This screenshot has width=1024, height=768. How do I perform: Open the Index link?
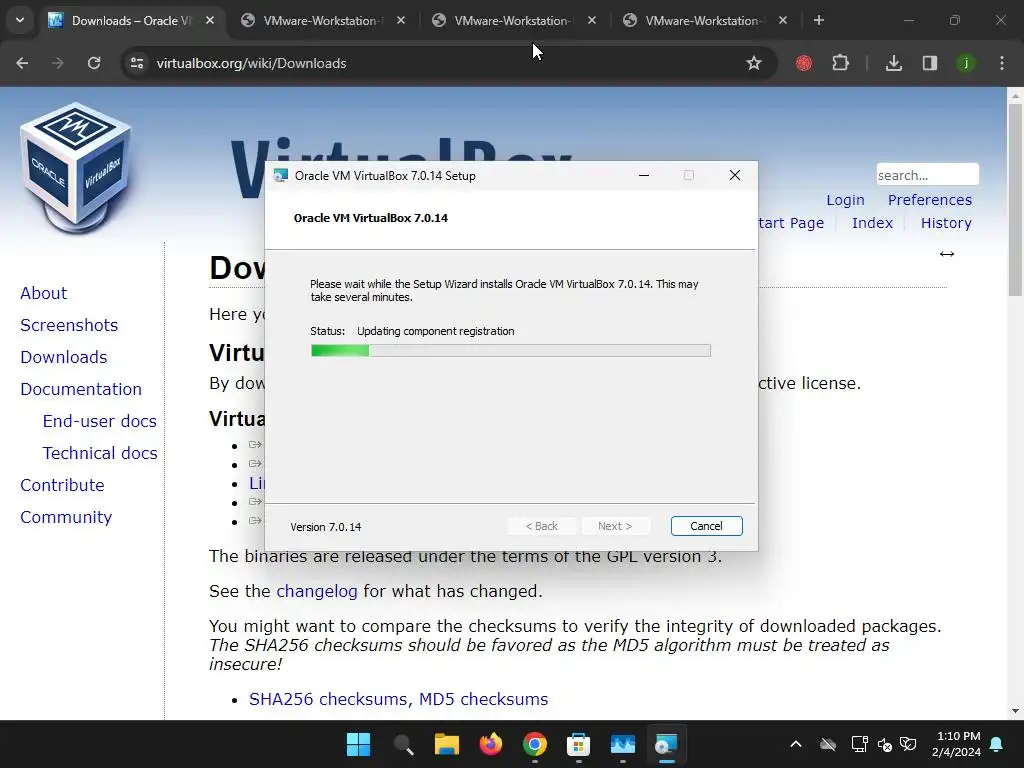(872, 223)
